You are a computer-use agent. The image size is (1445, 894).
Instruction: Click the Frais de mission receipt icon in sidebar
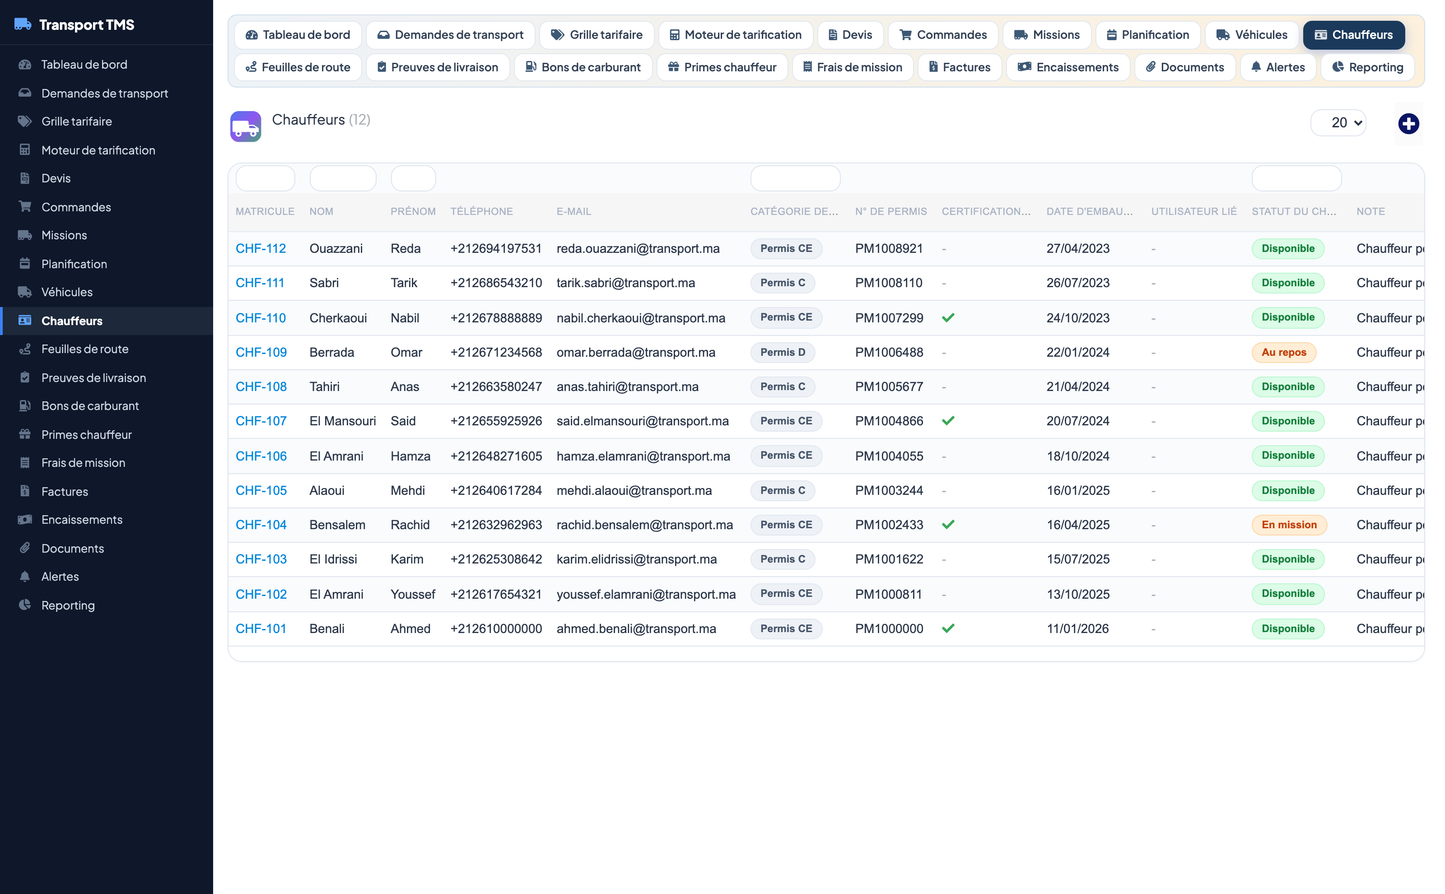pos(25,463)
